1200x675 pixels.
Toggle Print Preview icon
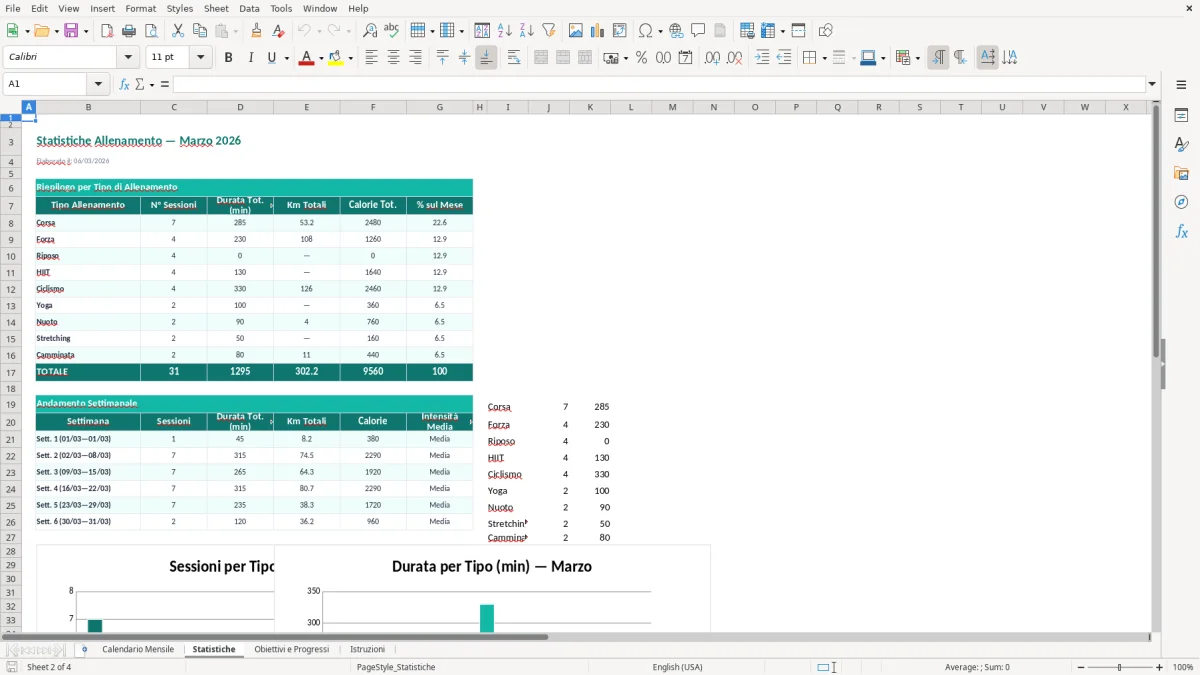coord(150,31)
